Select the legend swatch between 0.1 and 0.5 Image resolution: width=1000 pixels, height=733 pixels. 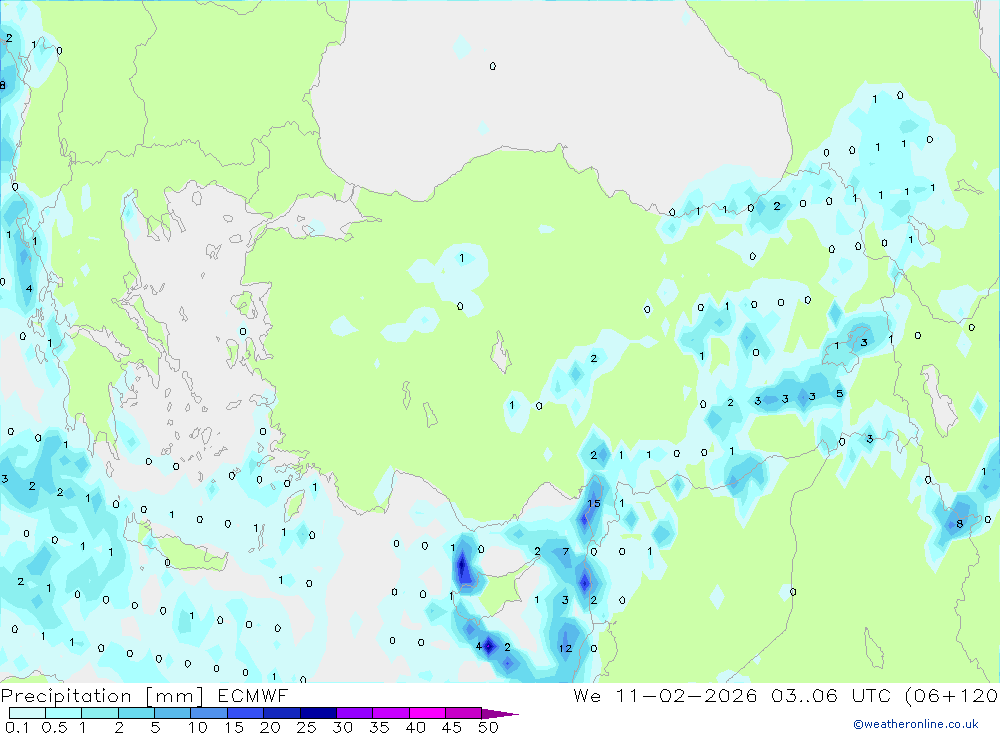pos(27,713)
